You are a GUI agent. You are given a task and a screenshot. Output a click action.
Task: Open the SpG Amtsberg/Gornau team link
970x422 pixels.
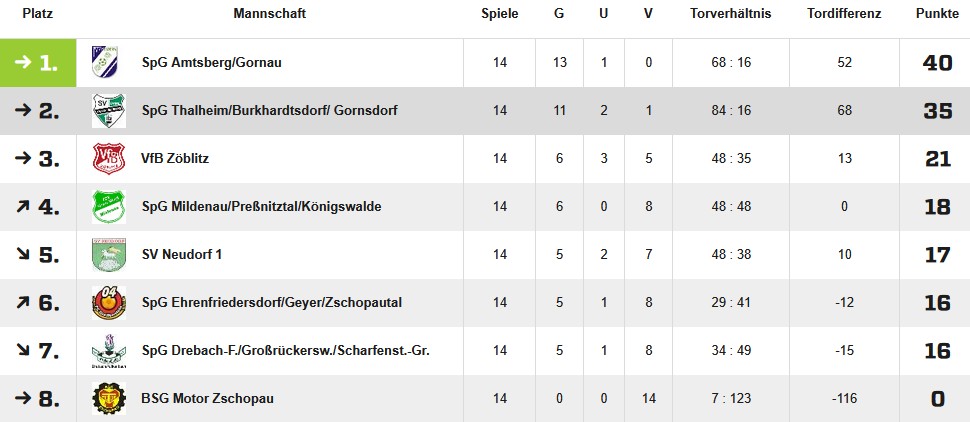[x=212, y=62]
